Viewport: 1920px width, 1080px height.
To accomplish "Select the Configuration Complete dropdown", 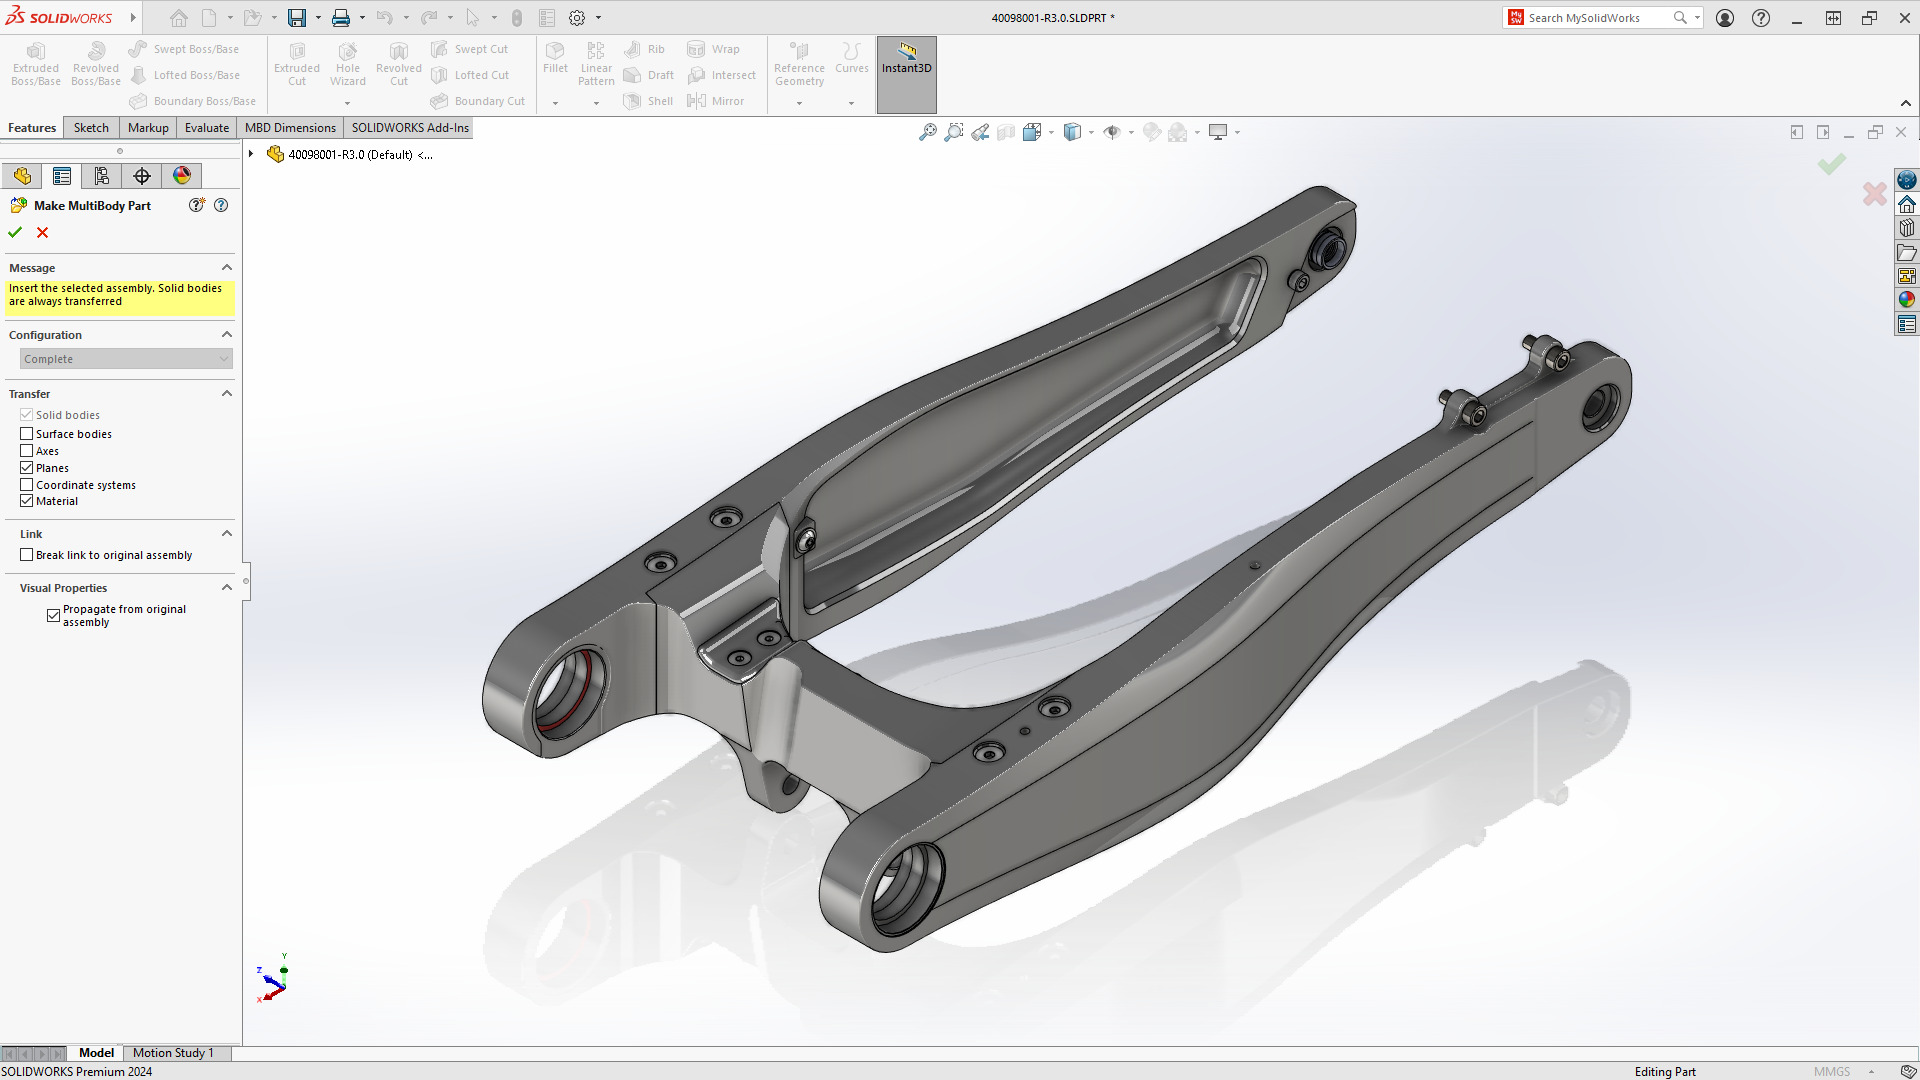I will (125, 357).
